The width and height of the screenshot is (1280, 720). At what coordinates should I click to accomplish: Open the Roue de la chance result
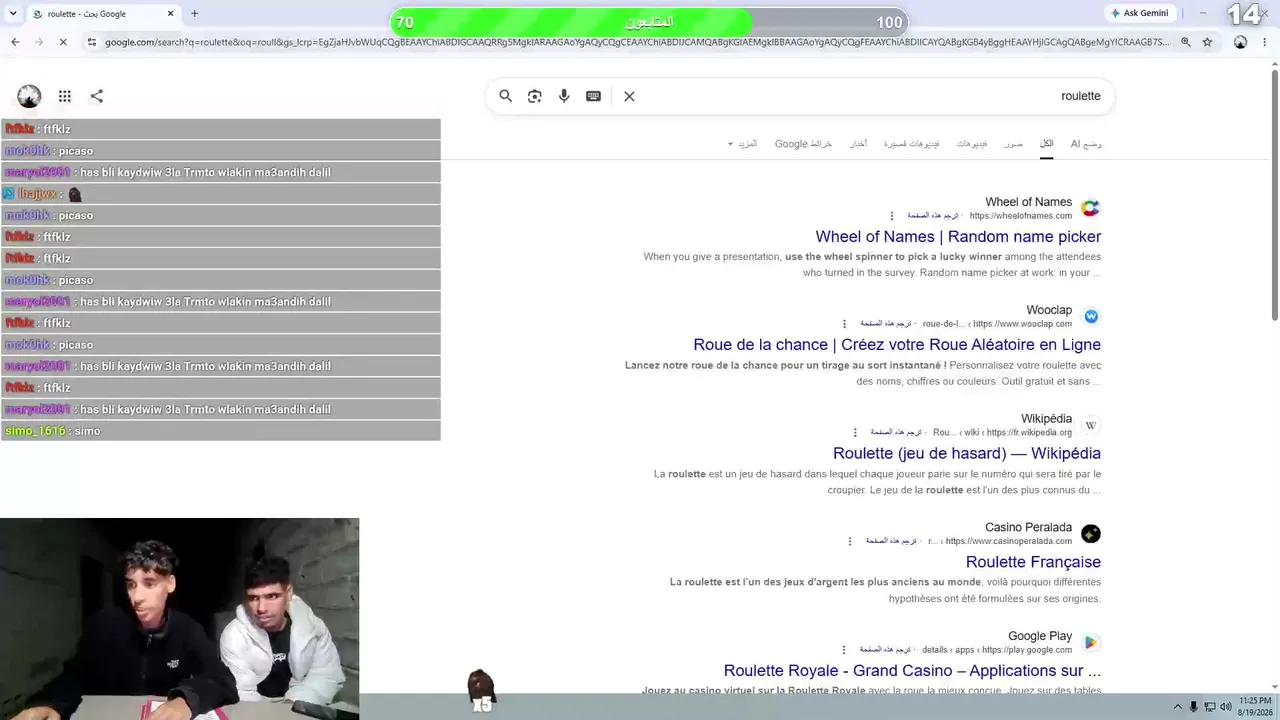click(x=897, y=345)
